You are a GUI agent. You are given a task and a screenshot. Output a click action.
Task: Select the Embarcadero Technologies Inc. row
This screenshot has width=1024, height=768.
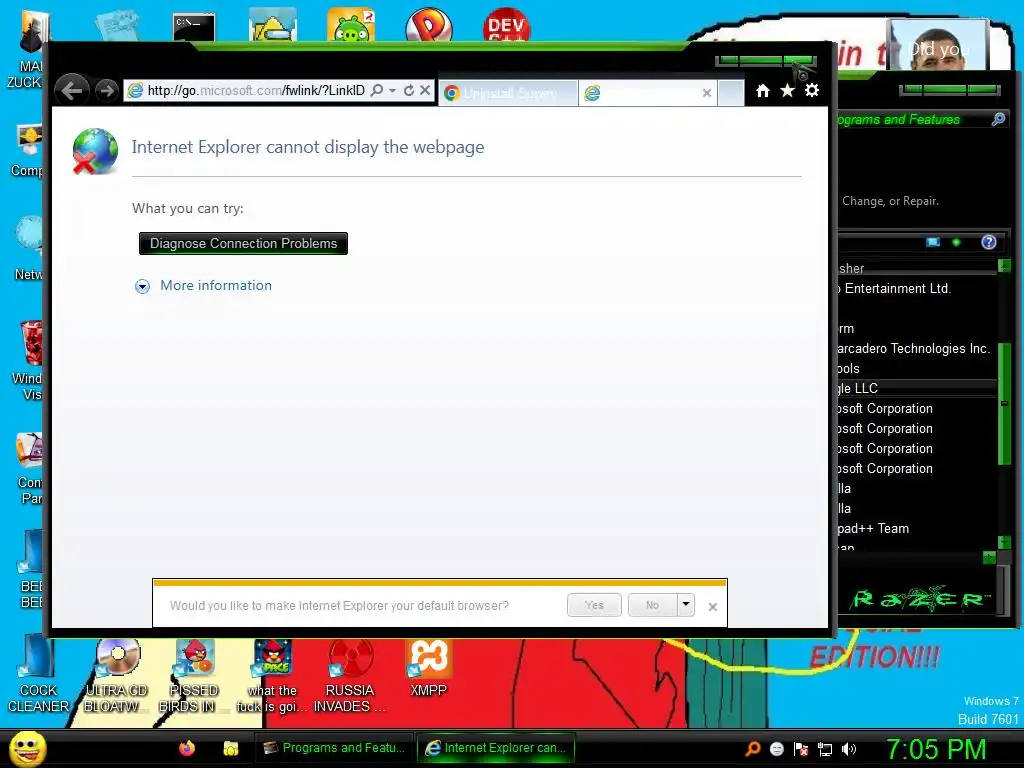pyautogui.click(x=916, y=348)
